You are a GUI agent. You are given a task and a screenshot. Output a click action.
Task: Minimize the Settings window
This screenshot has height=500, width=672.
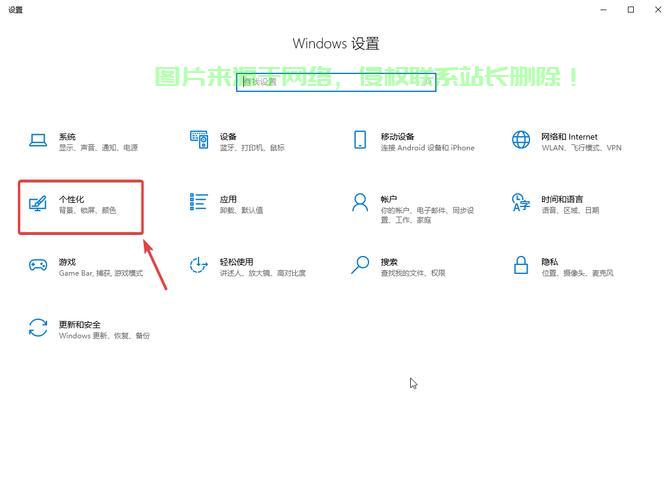coord(603,9)
